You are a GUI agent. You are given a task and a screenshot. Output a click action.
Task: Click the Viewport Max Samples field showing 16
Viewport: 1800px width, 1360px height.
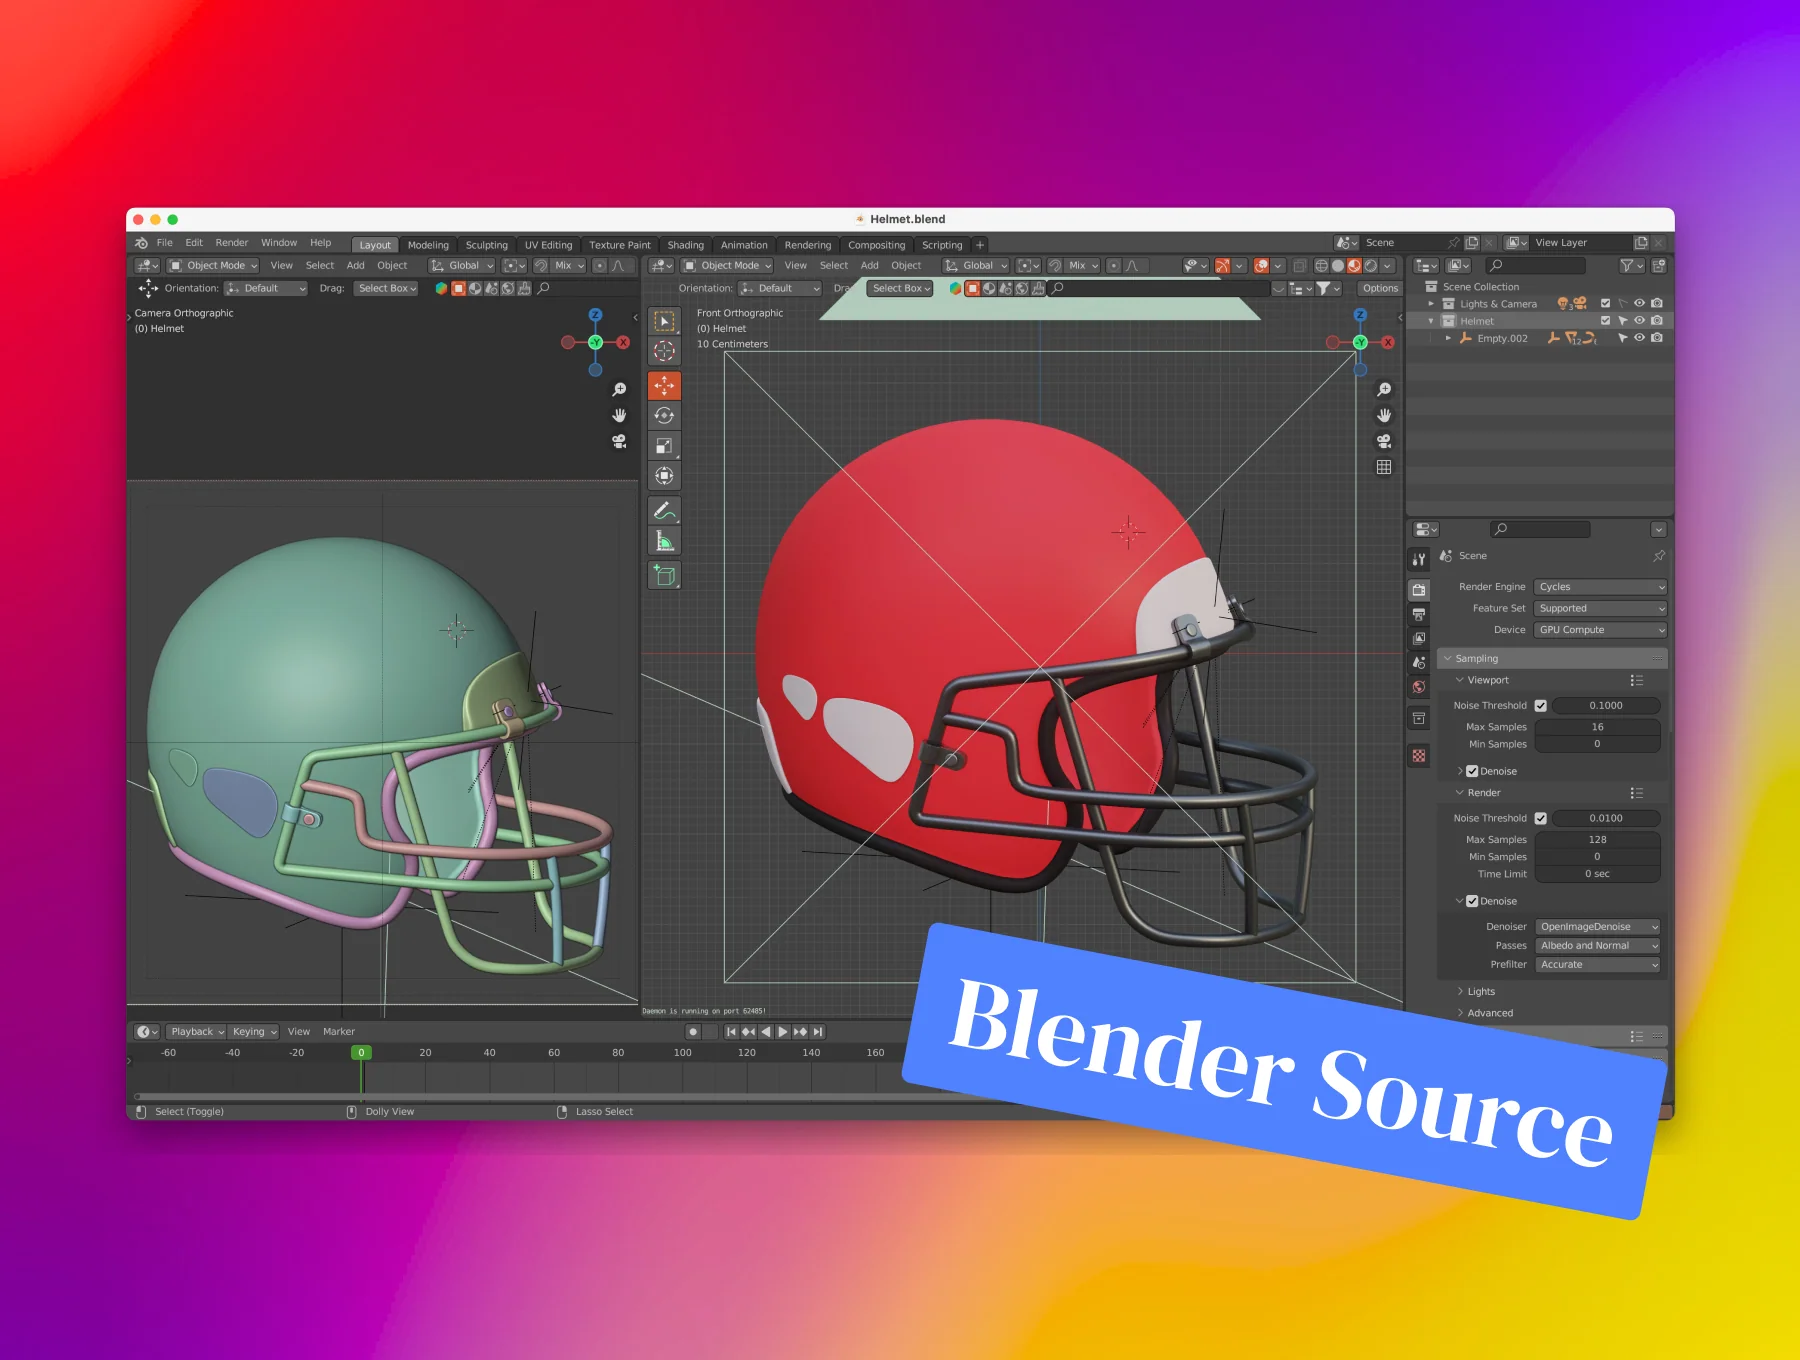(1598, 727)
